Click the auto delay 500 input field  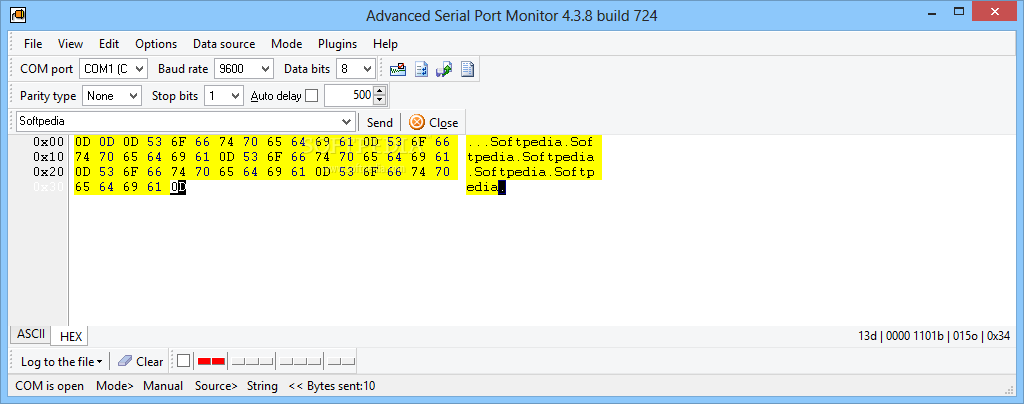[x=349, y=96]
